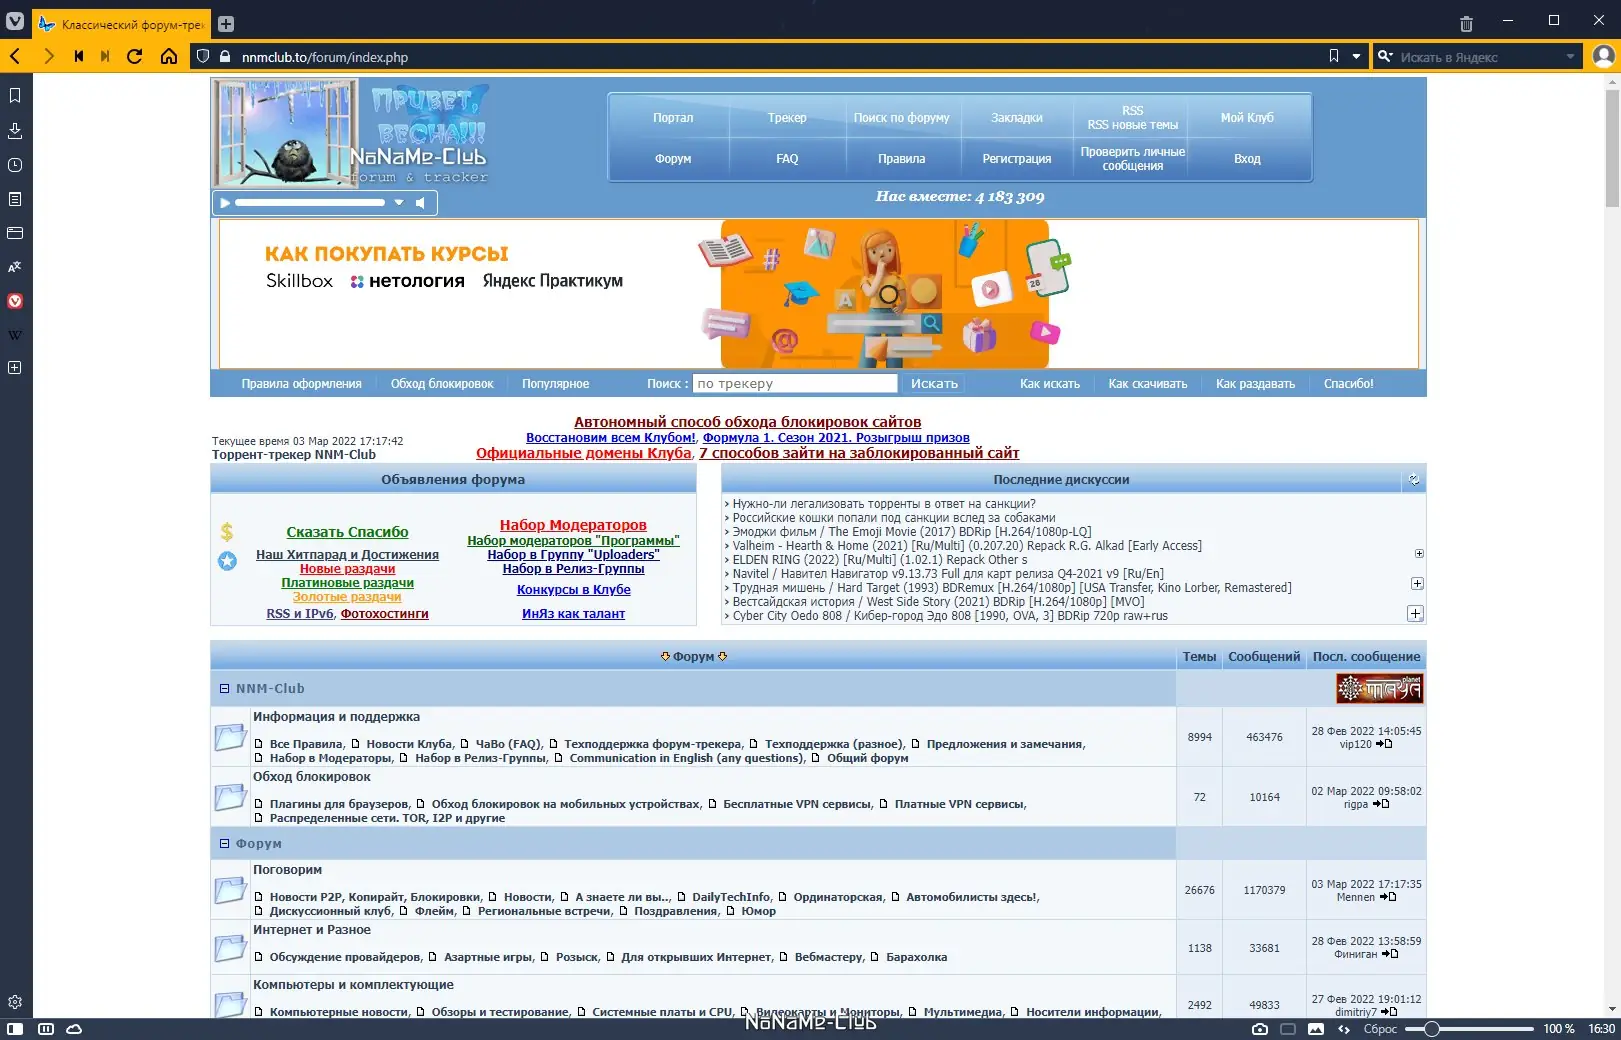1621x1040 pixels.
Task: Toggle the sync cloud status
Action: [74, 1029]
